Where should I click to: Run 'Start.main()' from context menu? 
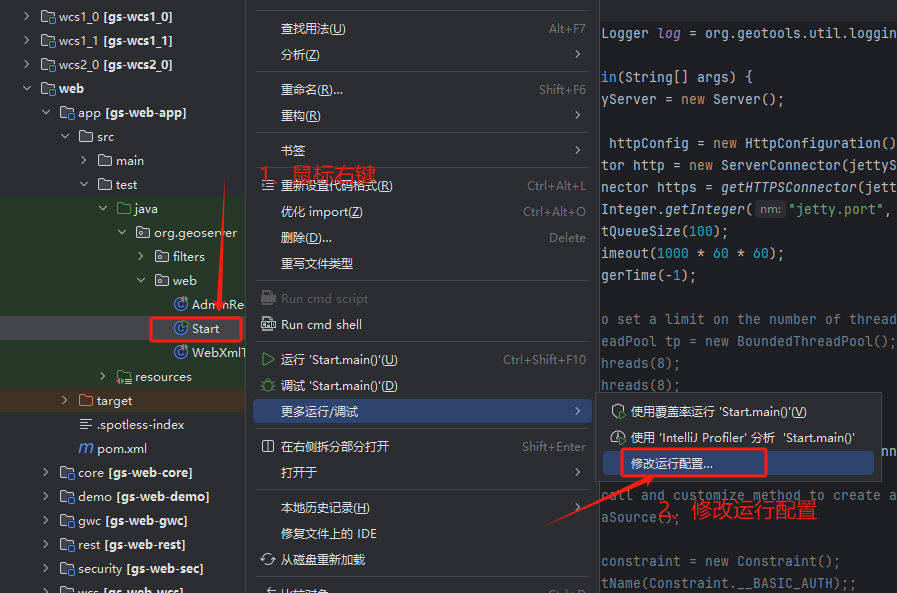[422, 359]
